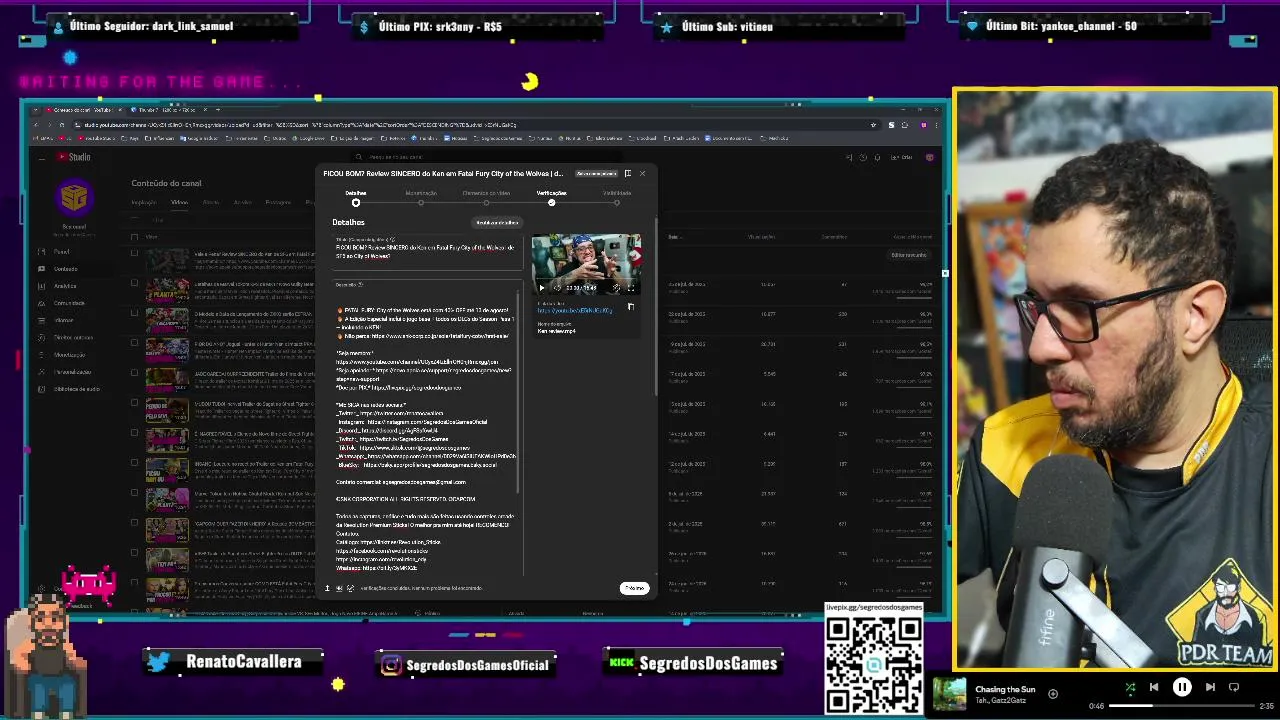Click the Data column header
Screen dimensions: 1280x720
[x=673, y=237]
